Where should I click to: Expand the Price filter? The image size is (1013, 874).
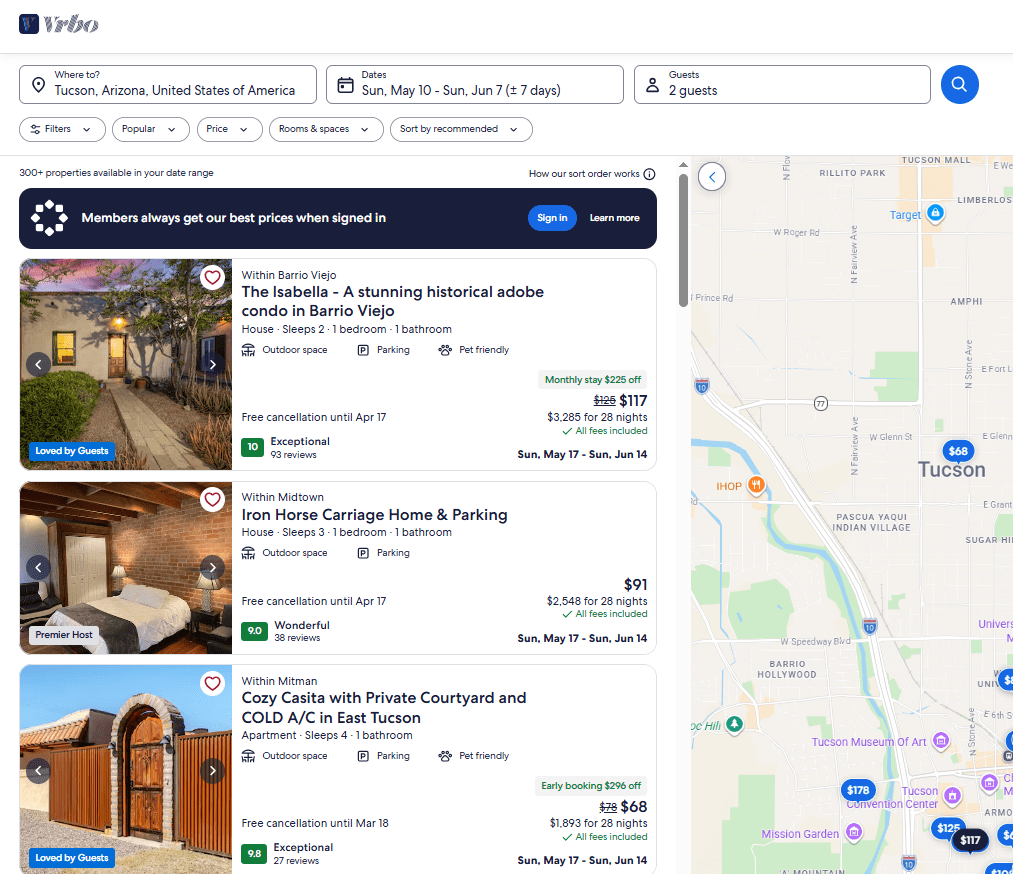pyautogui.click(x=230, y=129)
